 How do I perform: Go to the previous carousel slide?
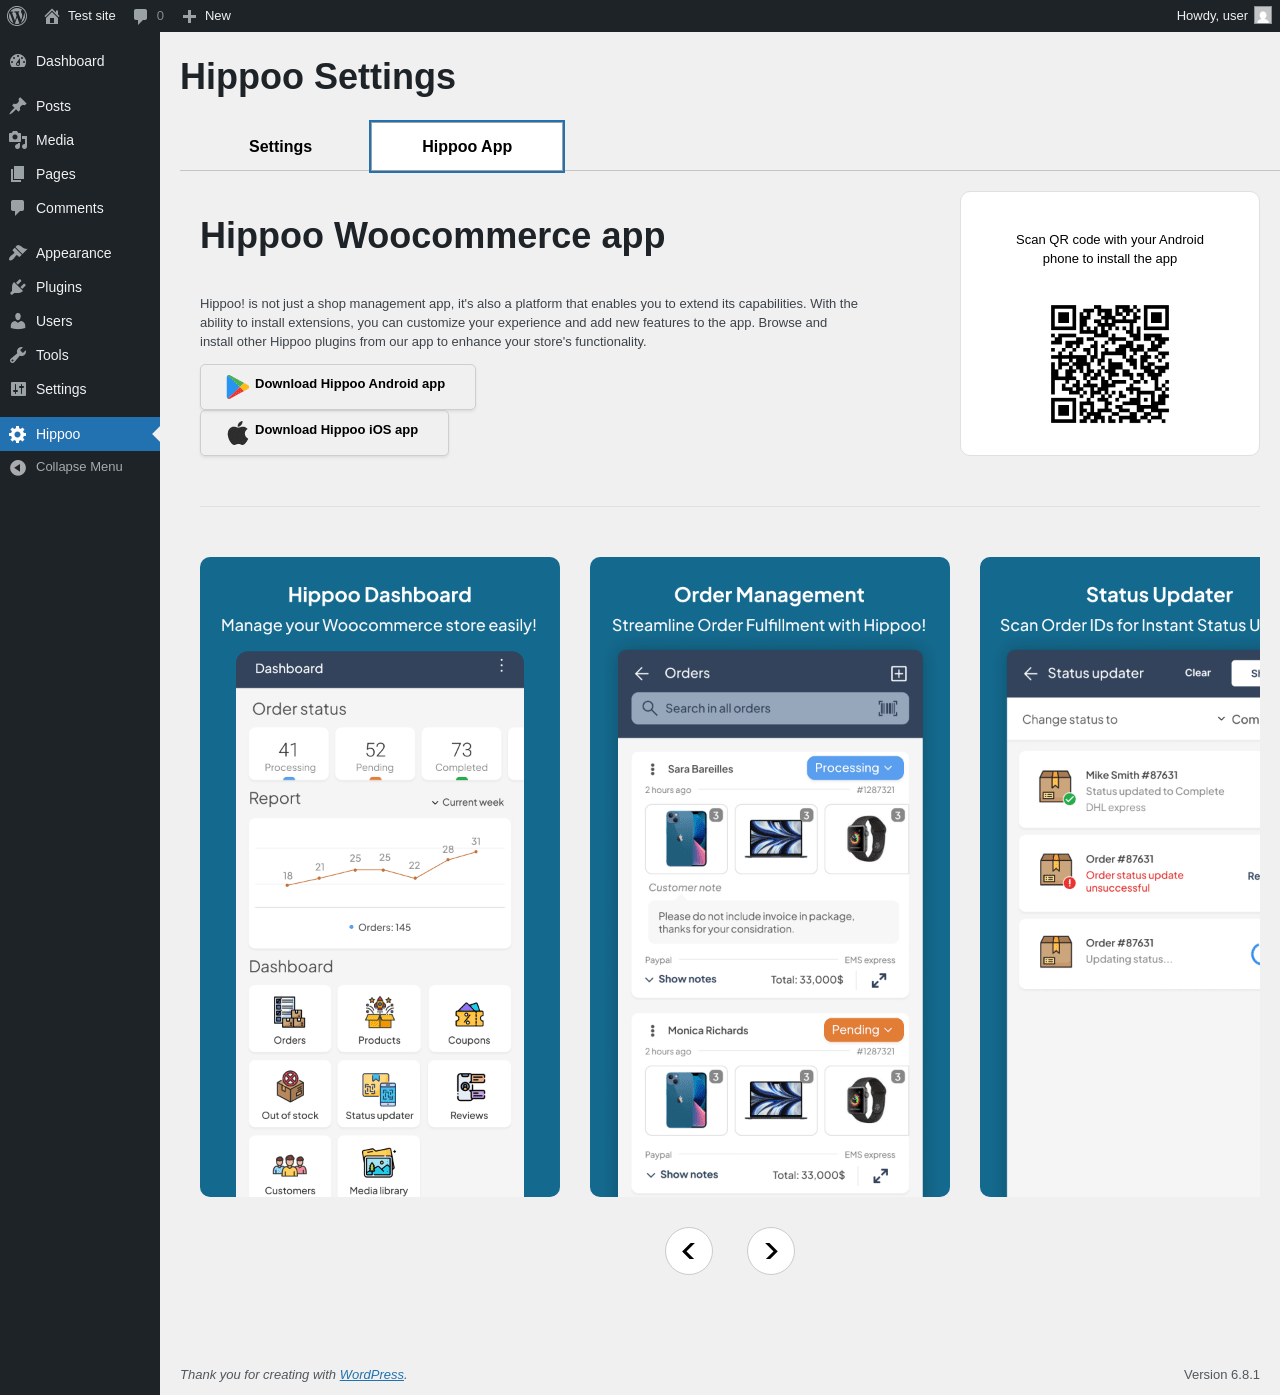[x=689, y=1251]
